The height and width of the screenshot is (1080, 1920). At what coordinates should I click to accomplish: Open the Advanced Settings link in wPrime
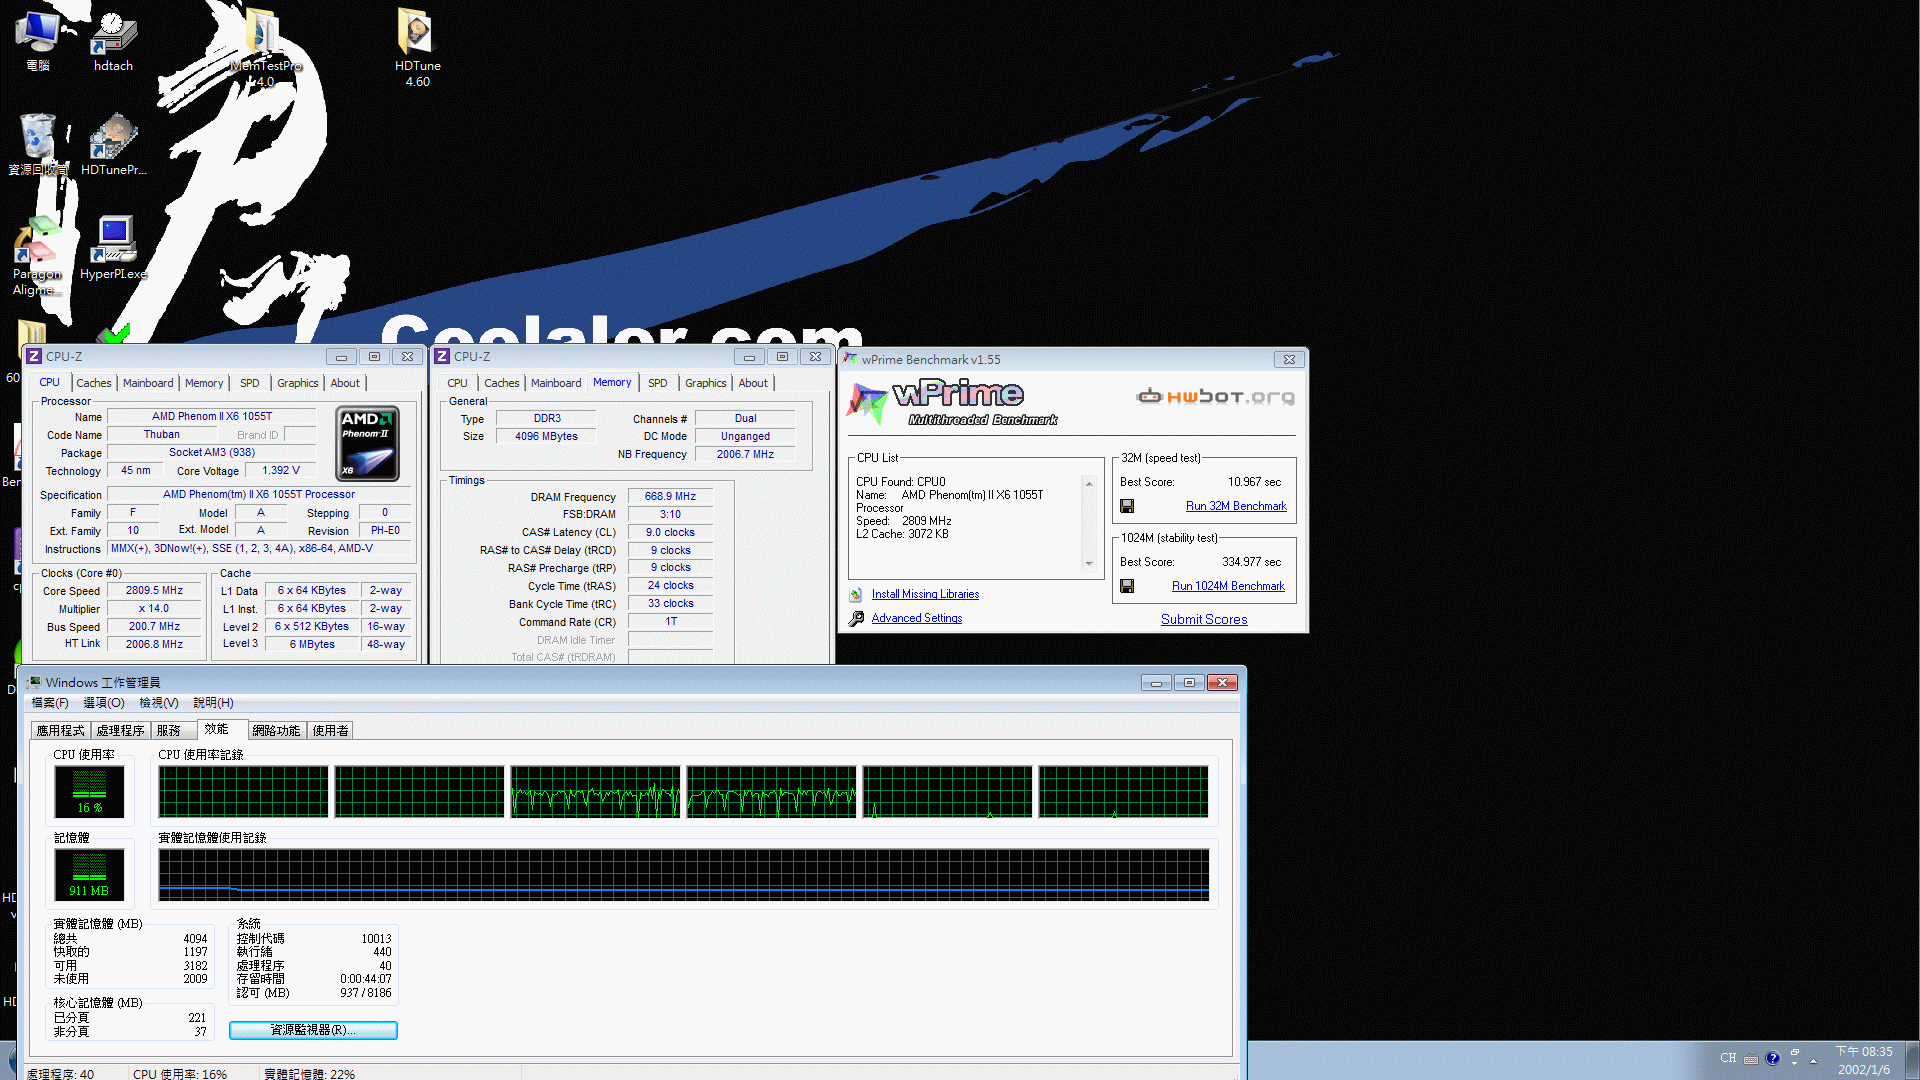[917, 618]
